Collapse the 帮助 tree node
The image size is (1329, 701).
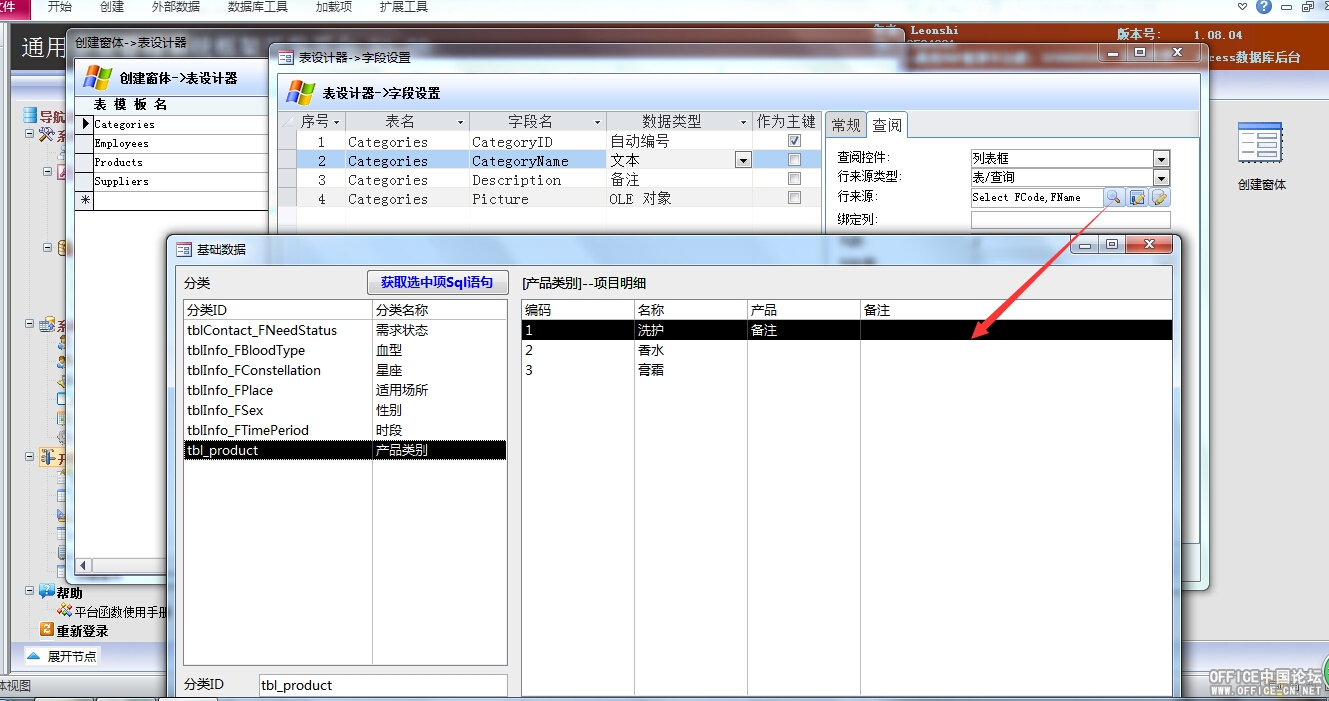point(30,592)
